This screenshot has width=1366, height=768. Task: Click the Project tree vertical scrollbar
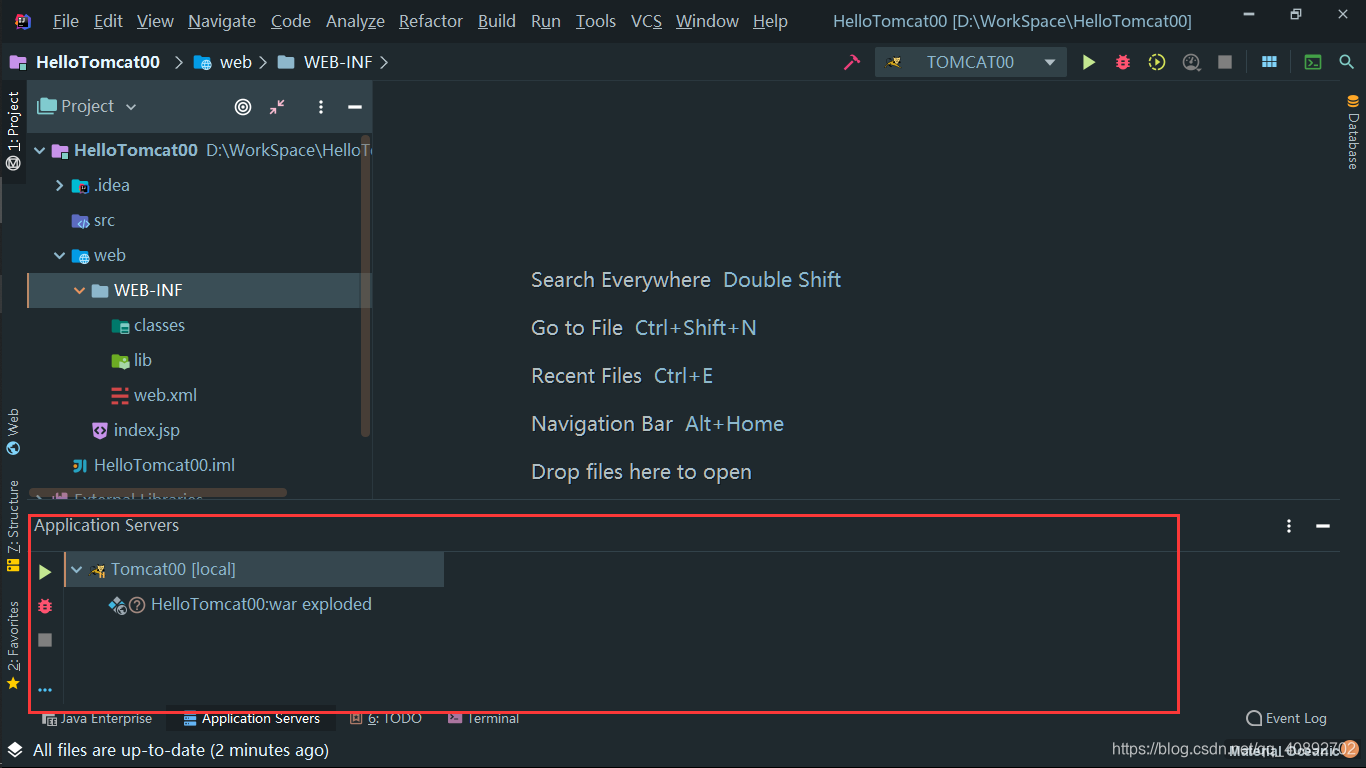[x=366, y=285]
